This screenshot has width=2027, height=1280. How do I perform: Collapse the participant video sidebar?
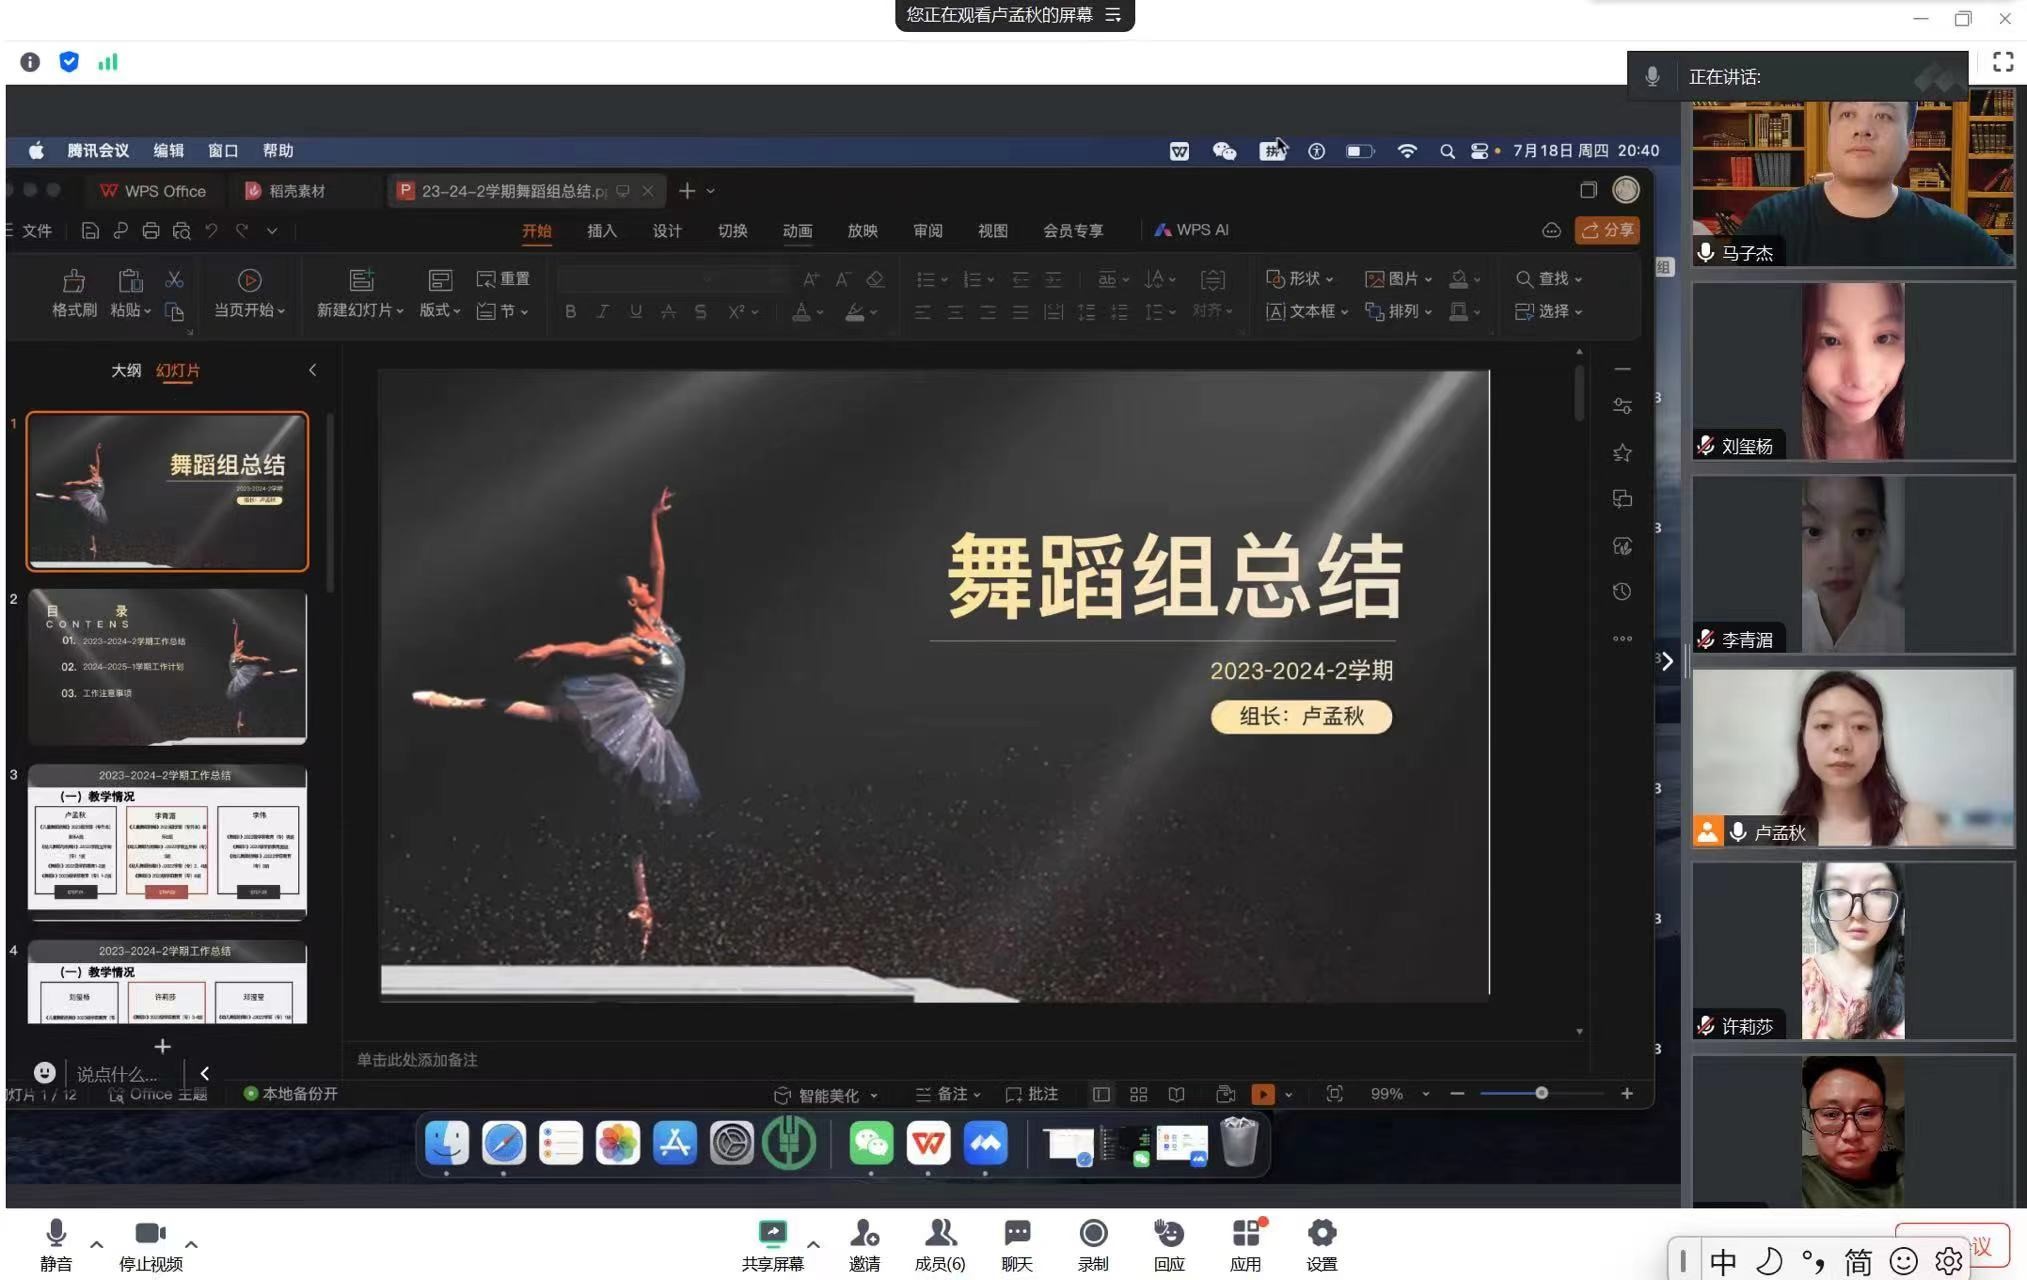1667,661
